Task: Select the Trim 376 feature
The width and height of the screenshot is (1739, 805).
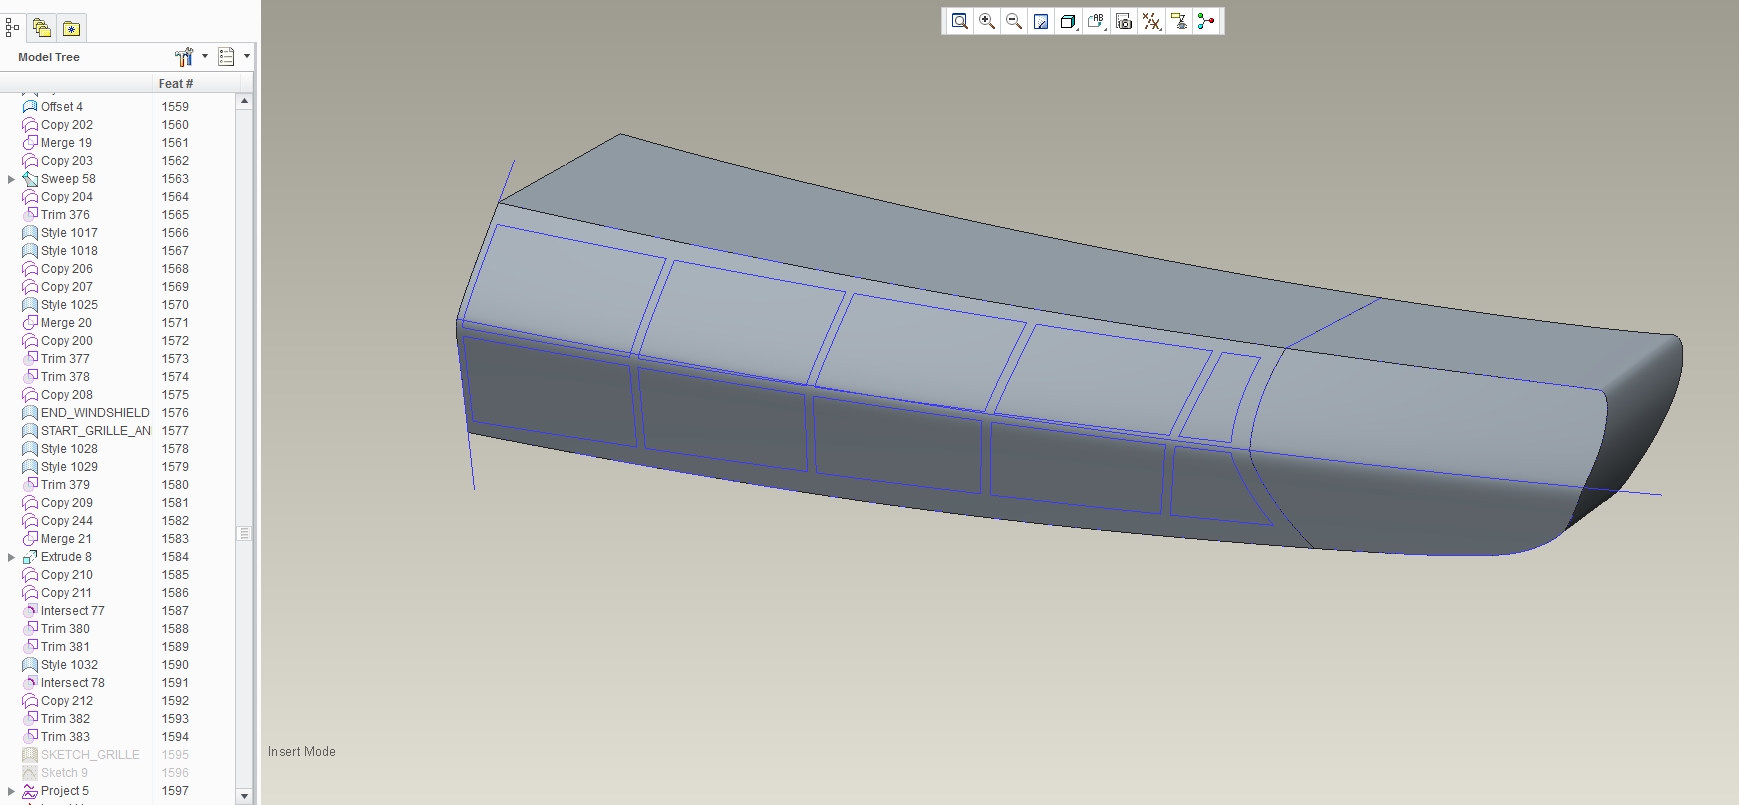Action: coord(65,215)
